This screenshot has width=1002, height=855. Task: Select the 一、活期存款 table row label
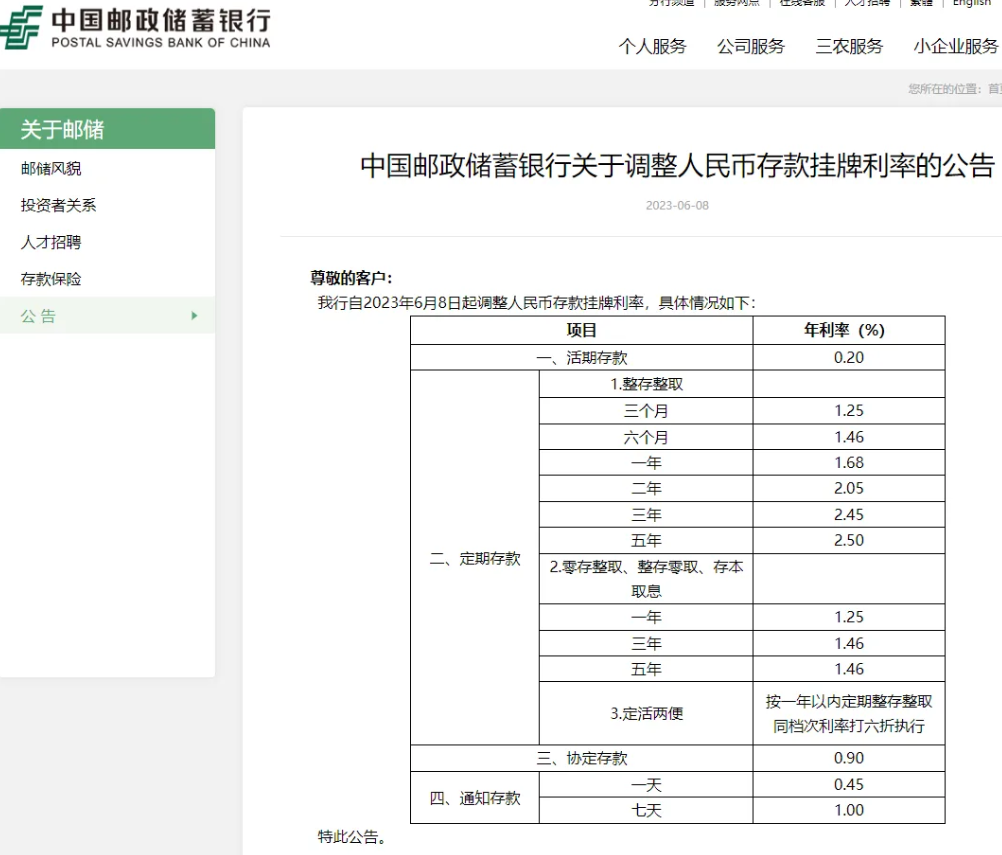point(582,358)
